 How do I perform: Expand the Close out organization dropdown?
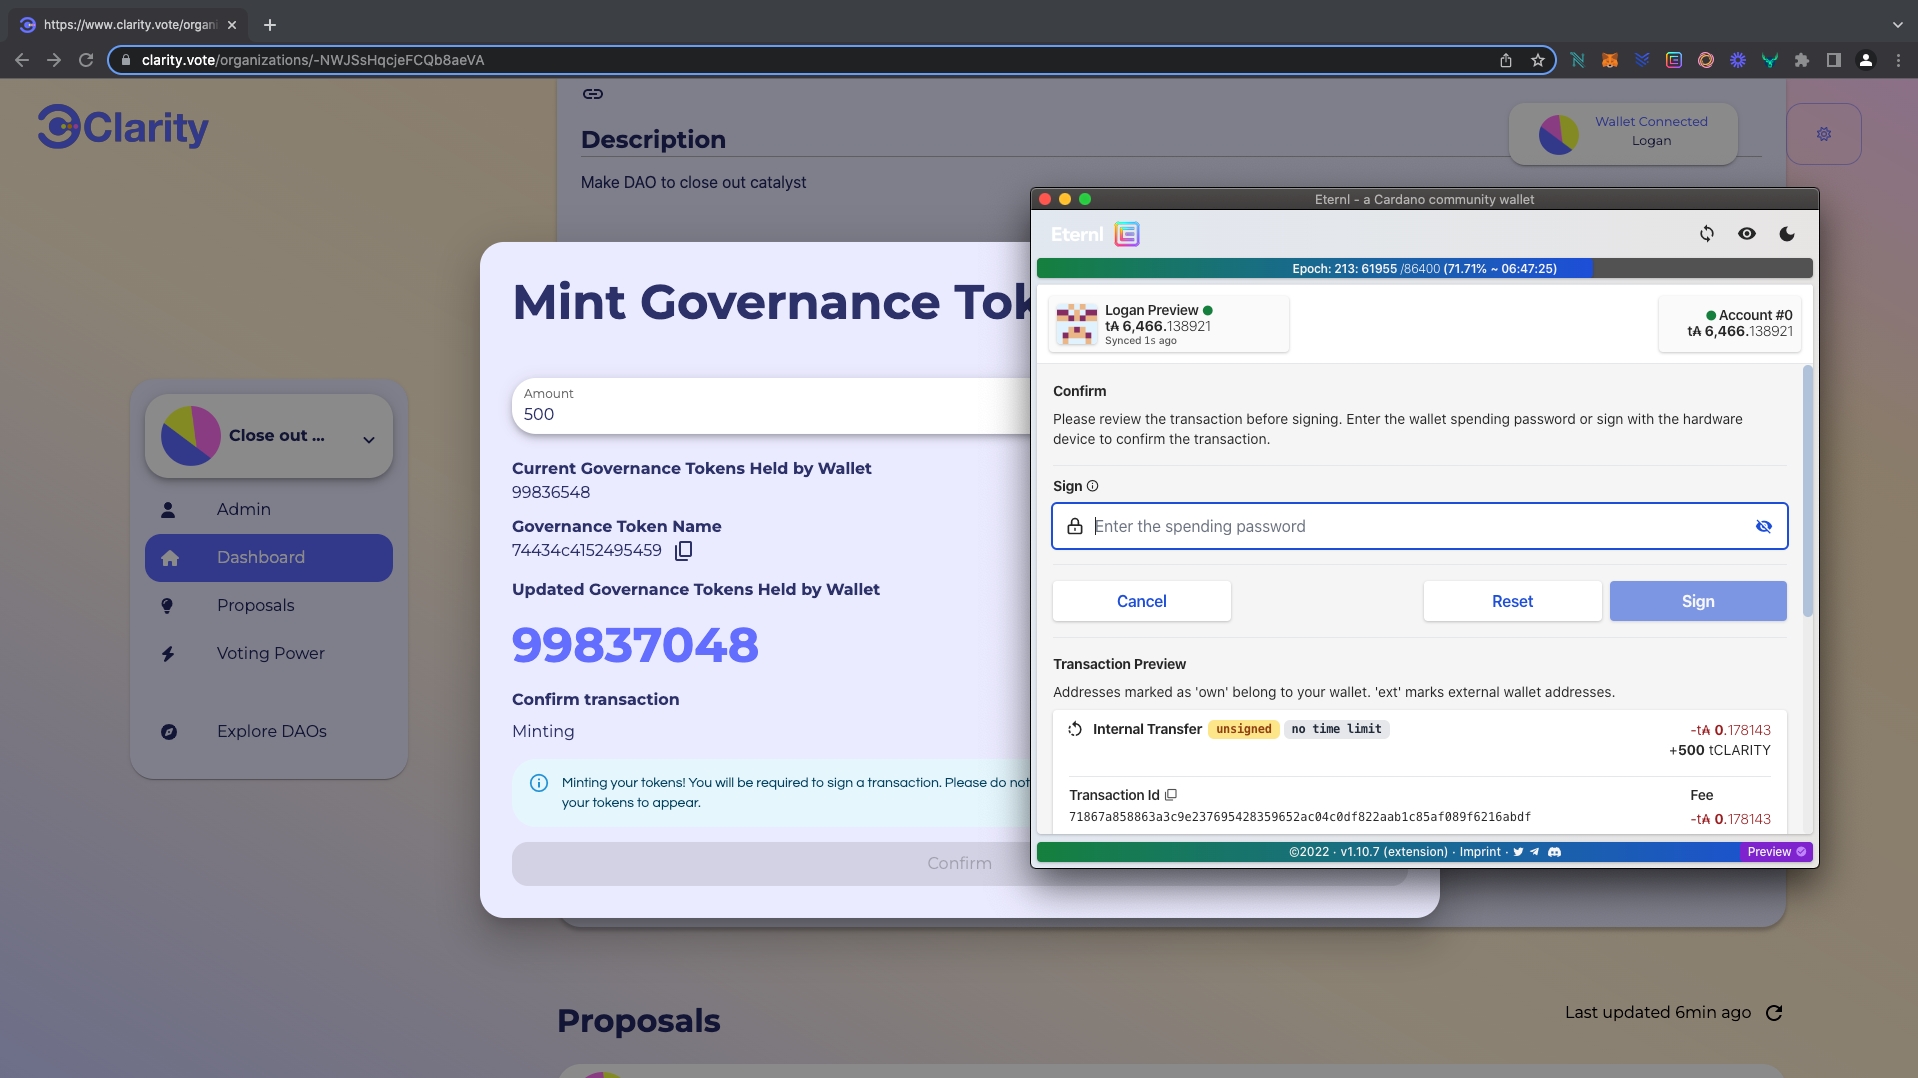[x=368, y=439]
